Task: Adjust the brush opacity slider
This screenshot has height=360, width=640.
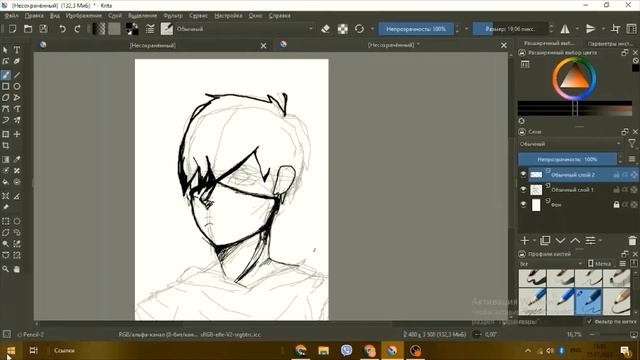Action: (x=416, y=29)
